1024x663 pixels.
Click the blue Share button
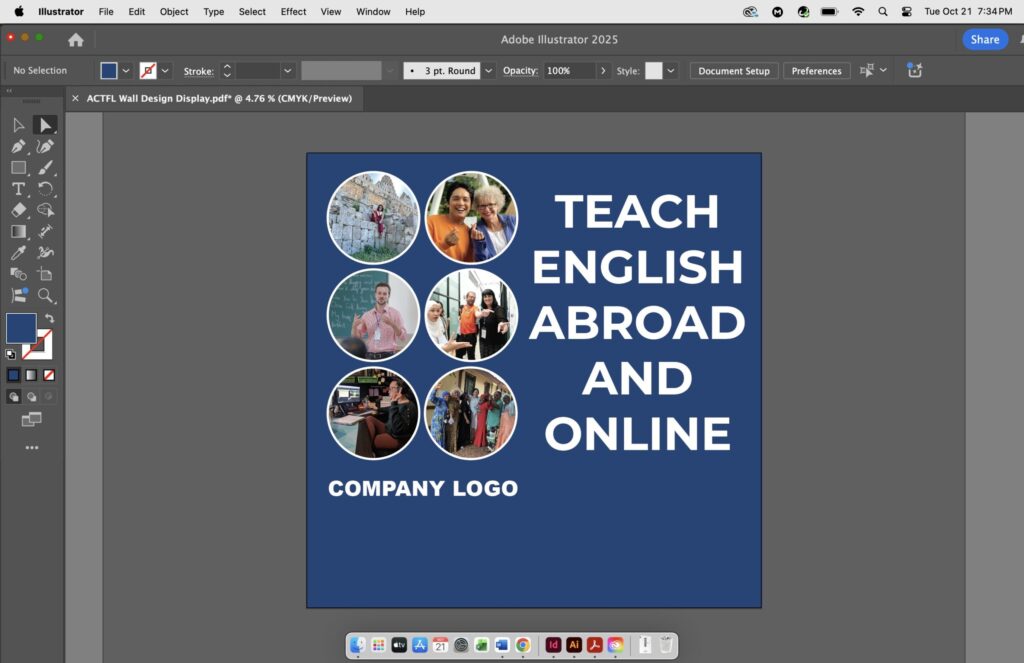[x=984, y=39]
